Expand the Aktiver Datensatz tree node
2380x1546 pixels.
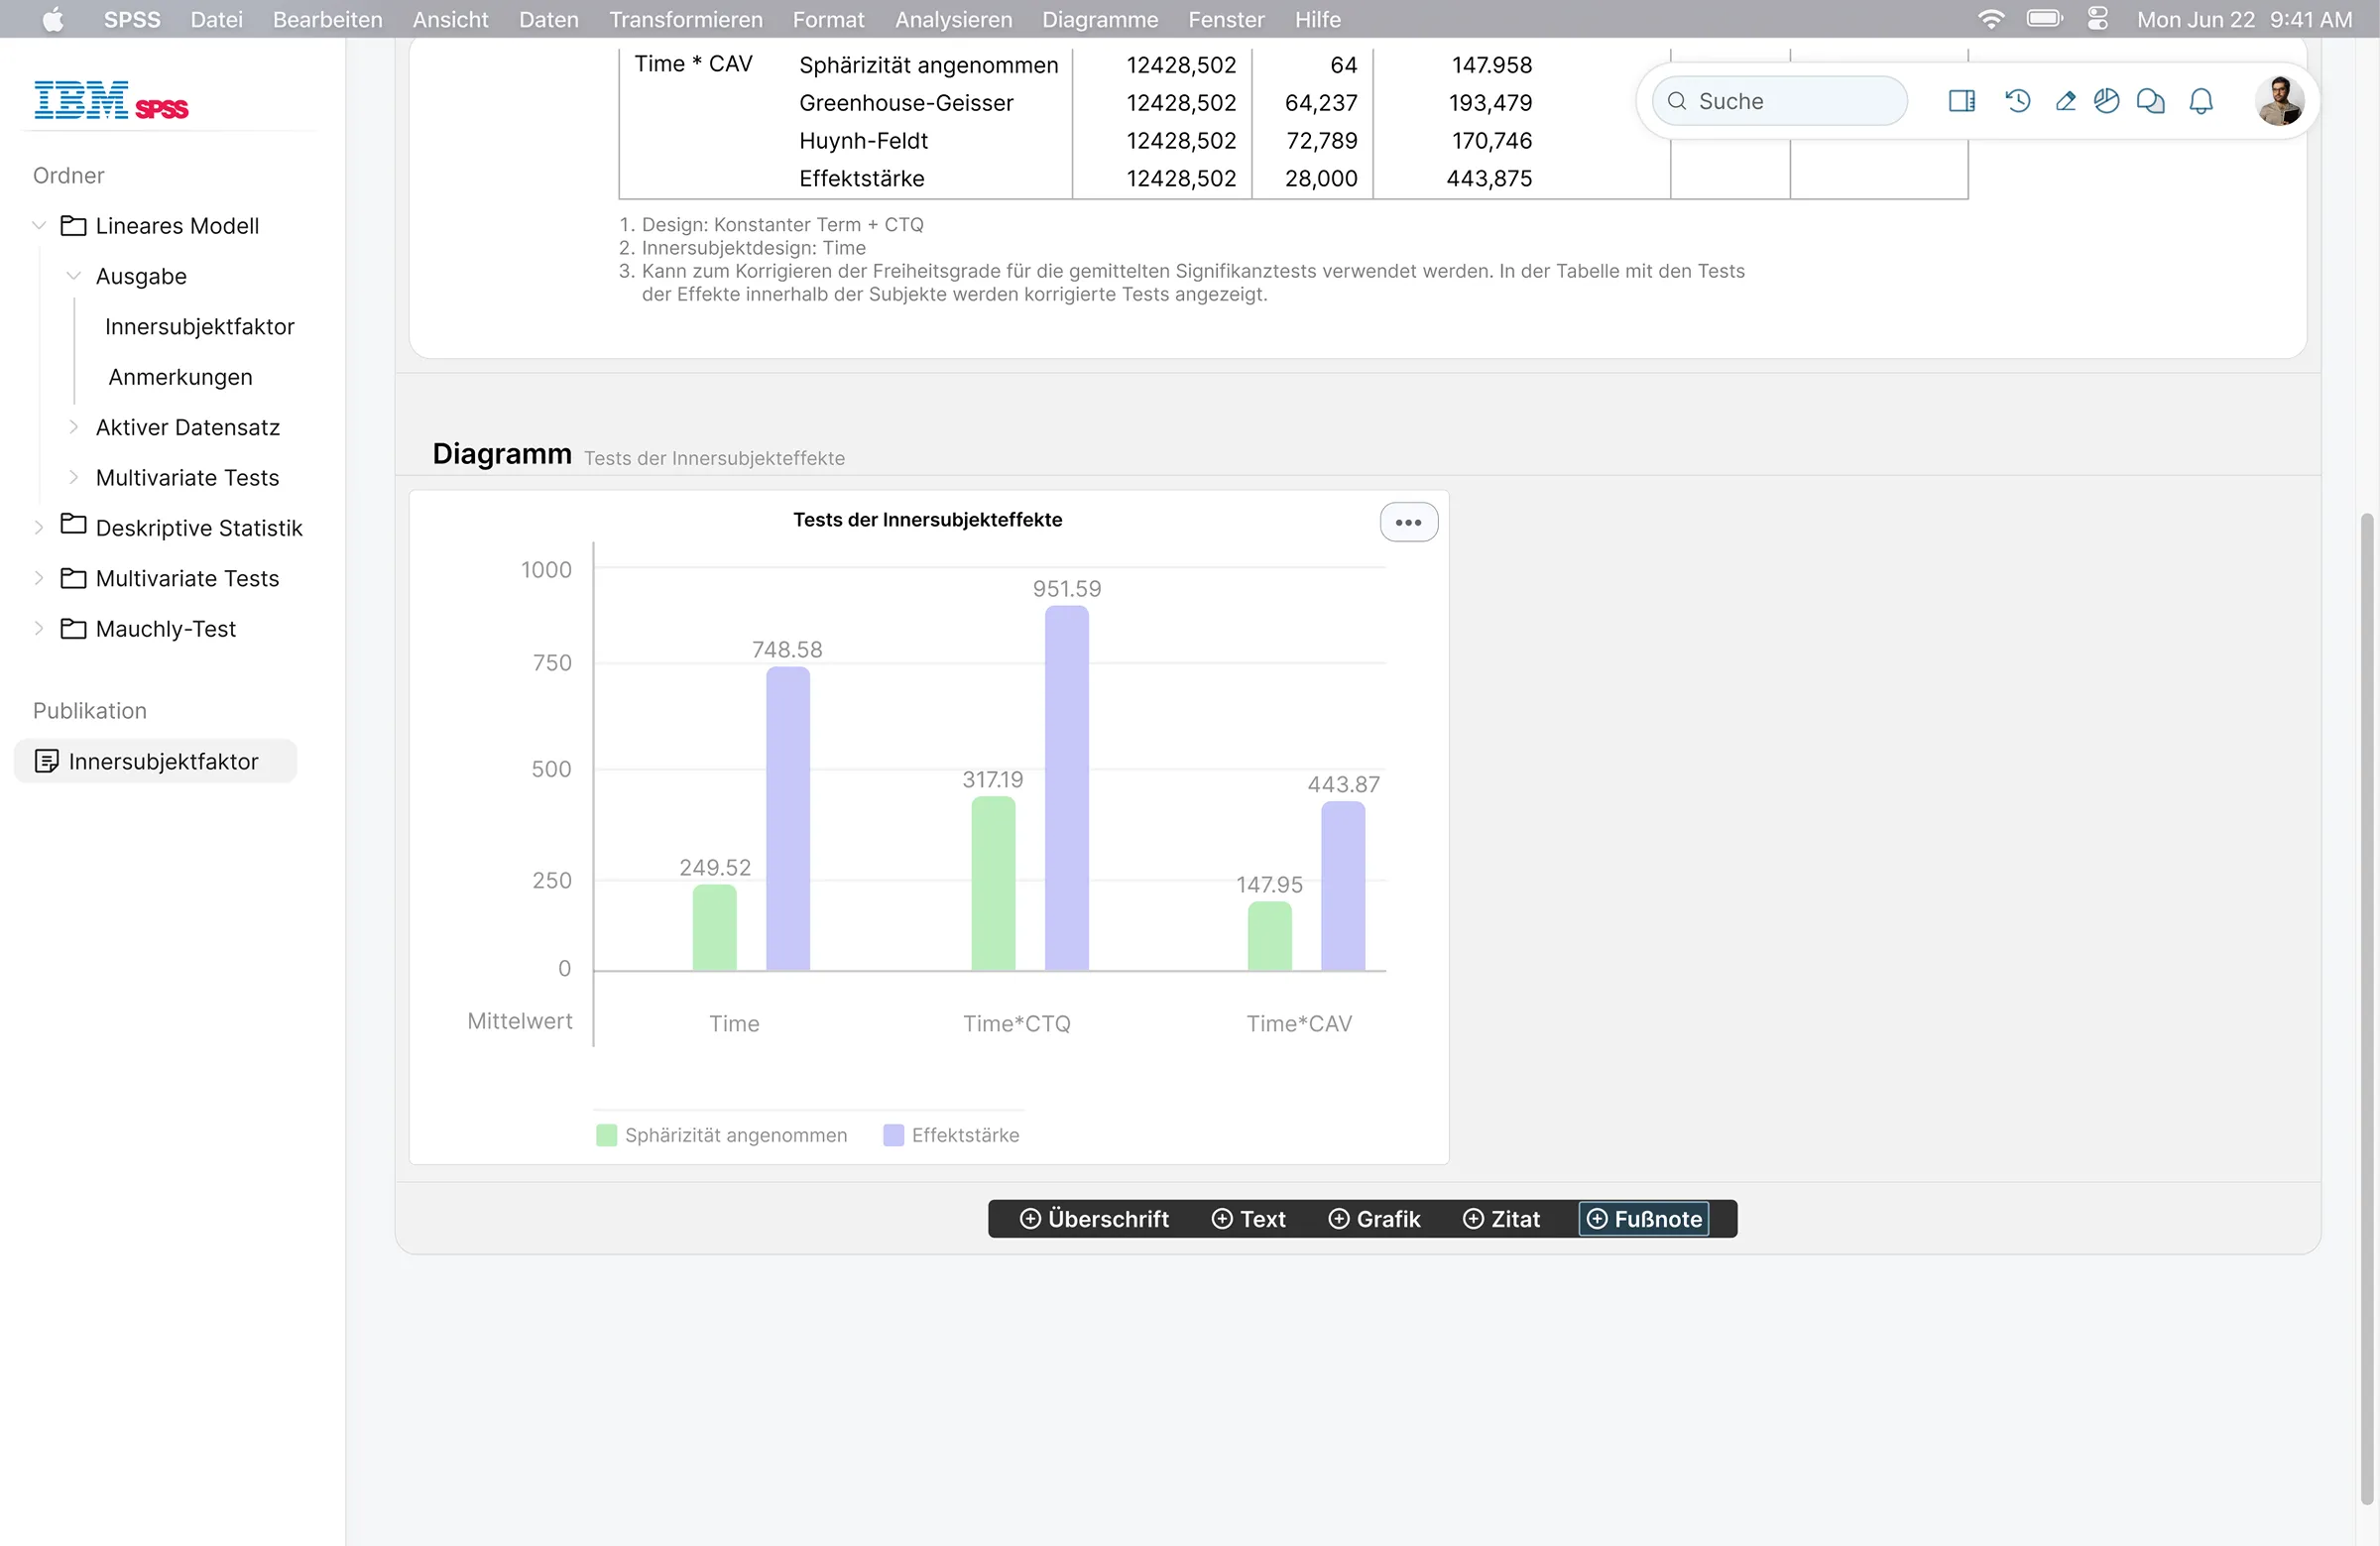tap(74, 427)
